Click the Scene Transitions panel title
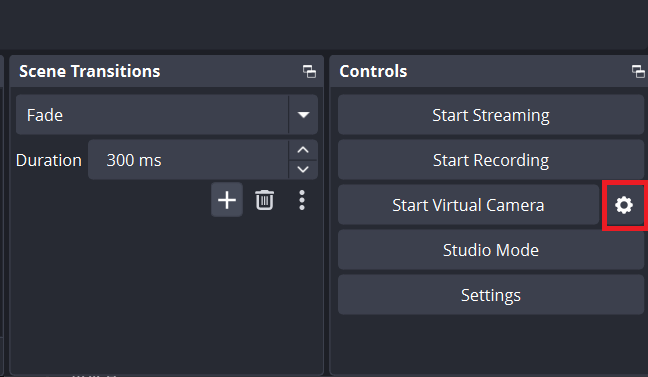648x377 pixels. point(90,72)
